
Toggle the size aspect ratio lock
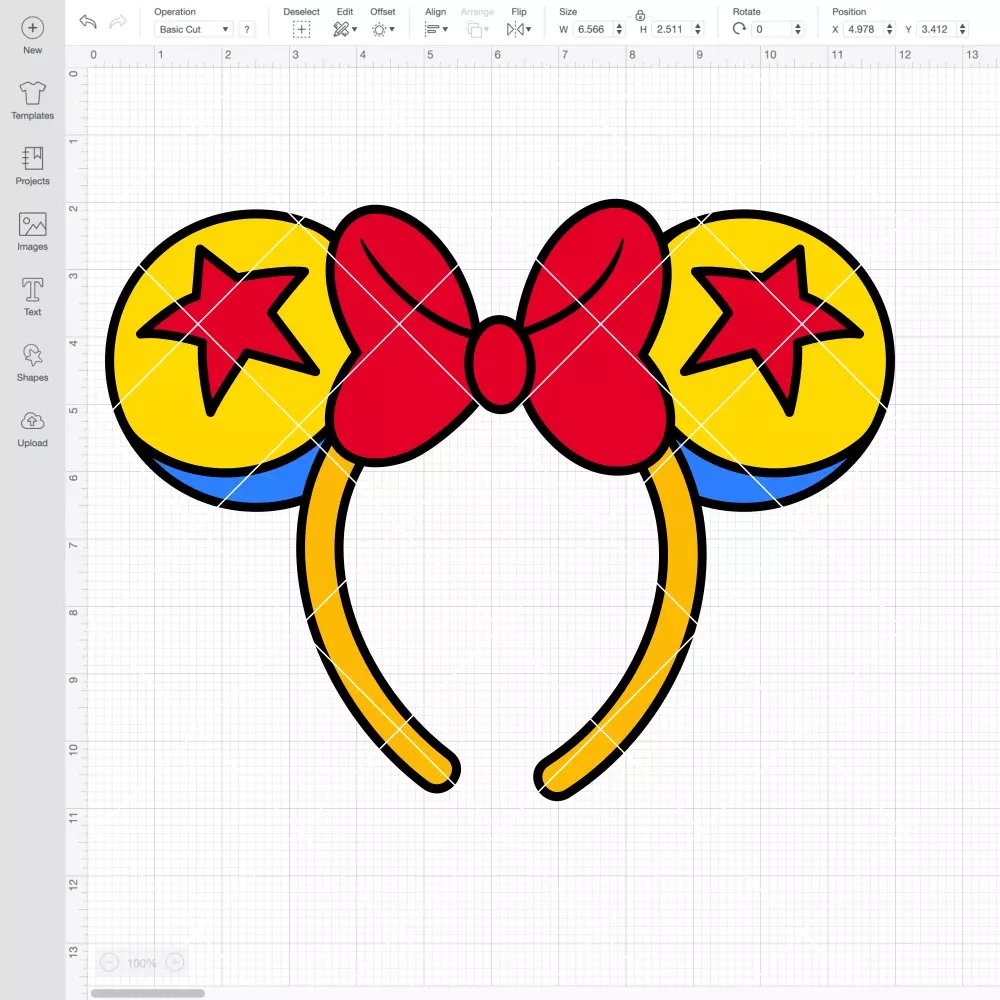(x=640, y=15)
